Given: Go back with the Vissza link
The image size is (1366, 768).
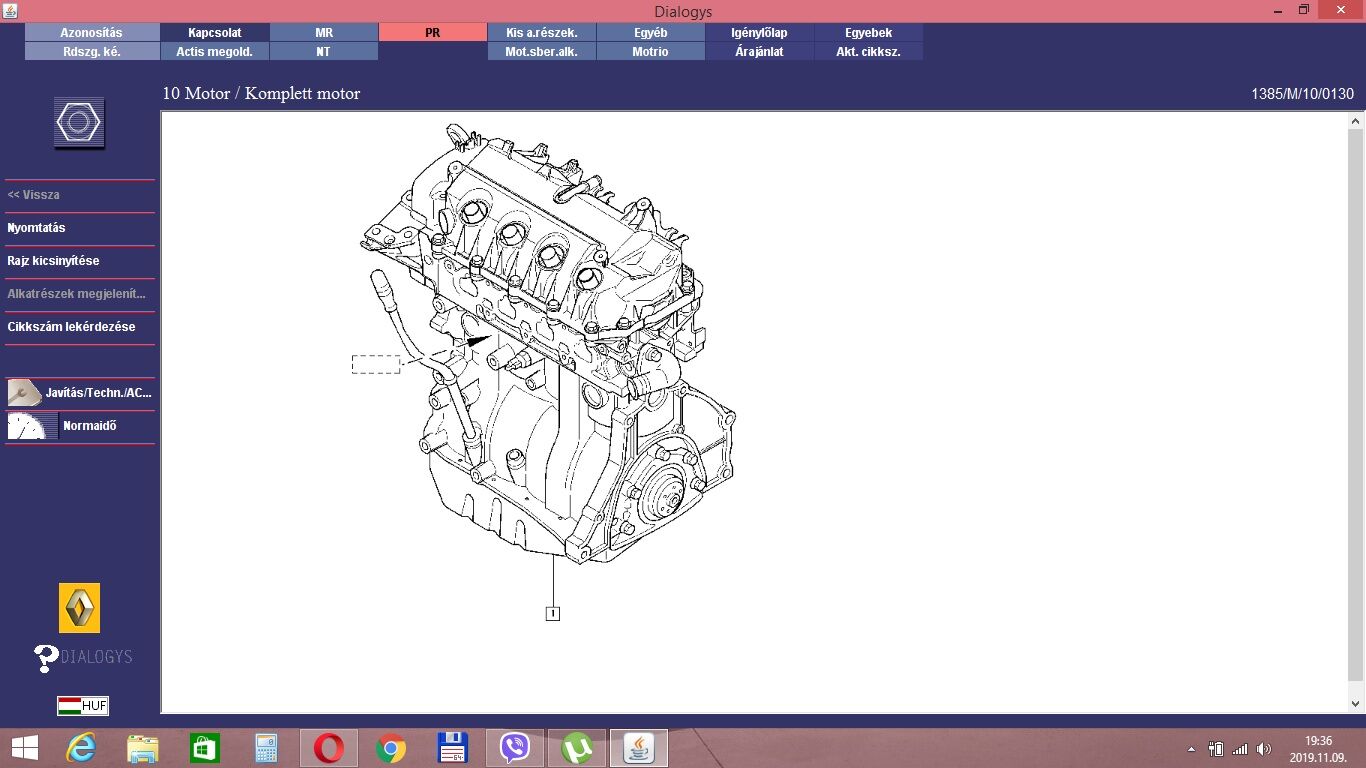Looking at the screenshot, I should [34, 195].
